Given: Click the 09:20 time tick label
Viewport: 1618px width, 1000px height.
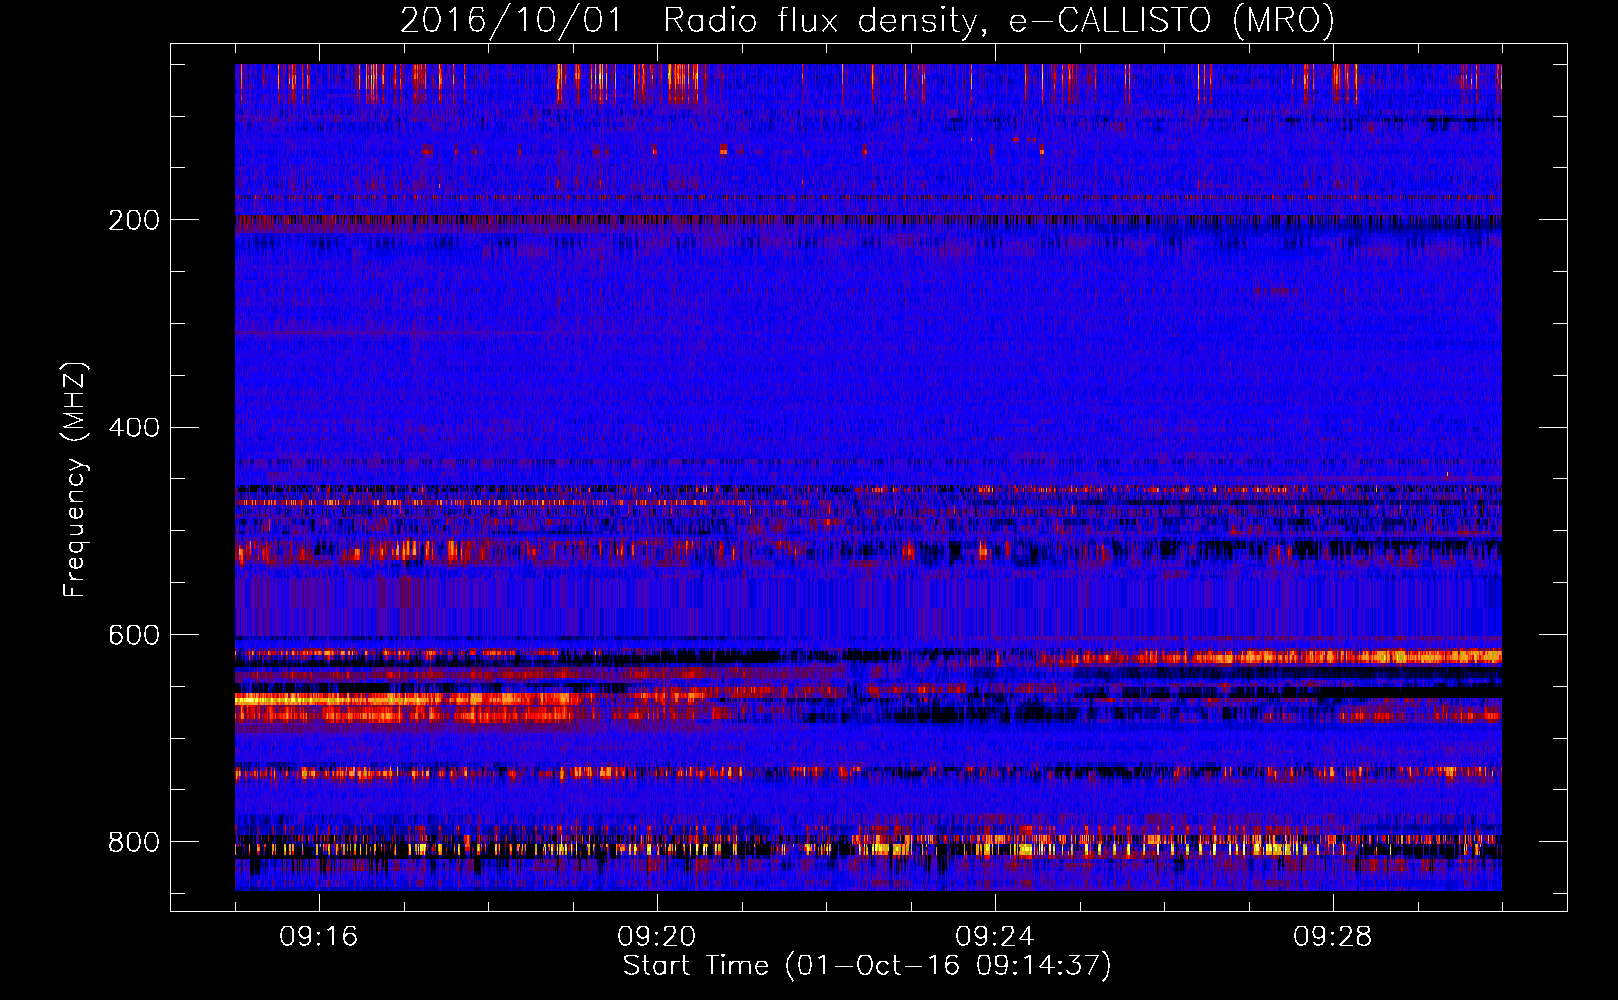Looking at the screenshot, I should [x=657, y=937].
